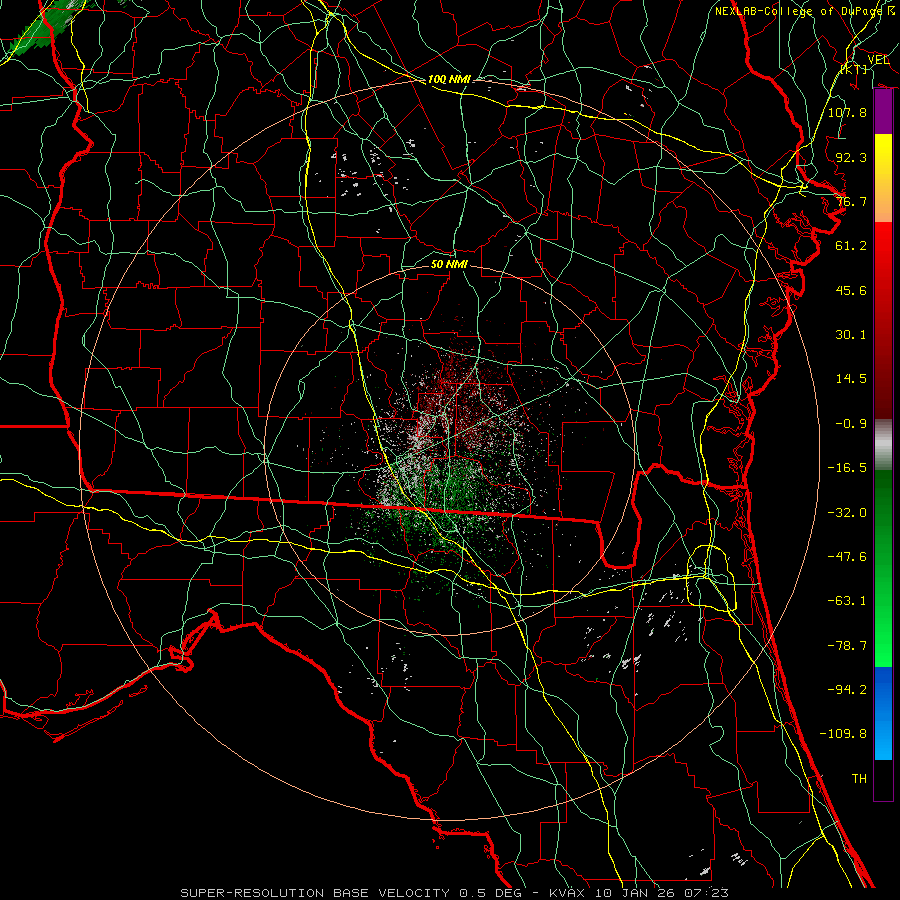
Task: Click the purple segment of the color bar
Action: click(x=883, y=112)
